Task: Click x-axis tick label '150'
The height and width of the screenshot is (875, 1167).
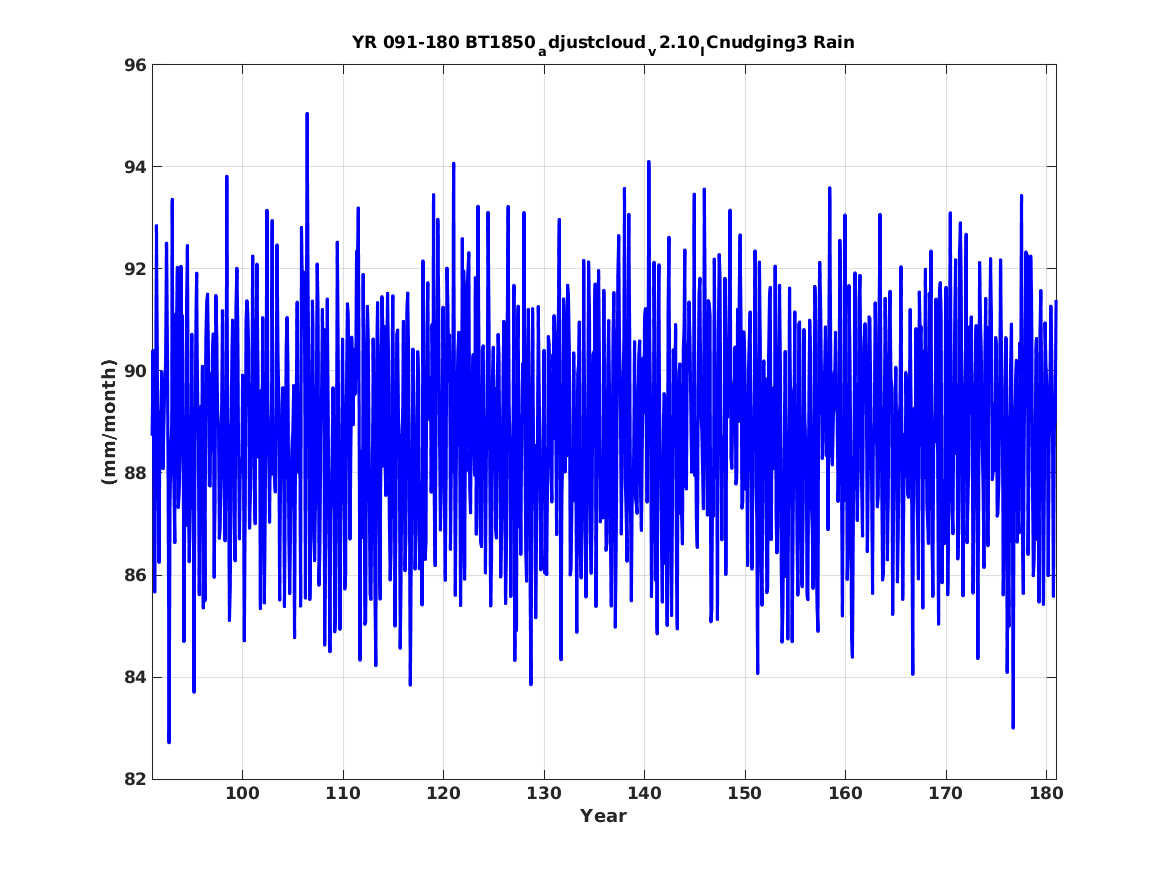Action: (x=744, y=793)
